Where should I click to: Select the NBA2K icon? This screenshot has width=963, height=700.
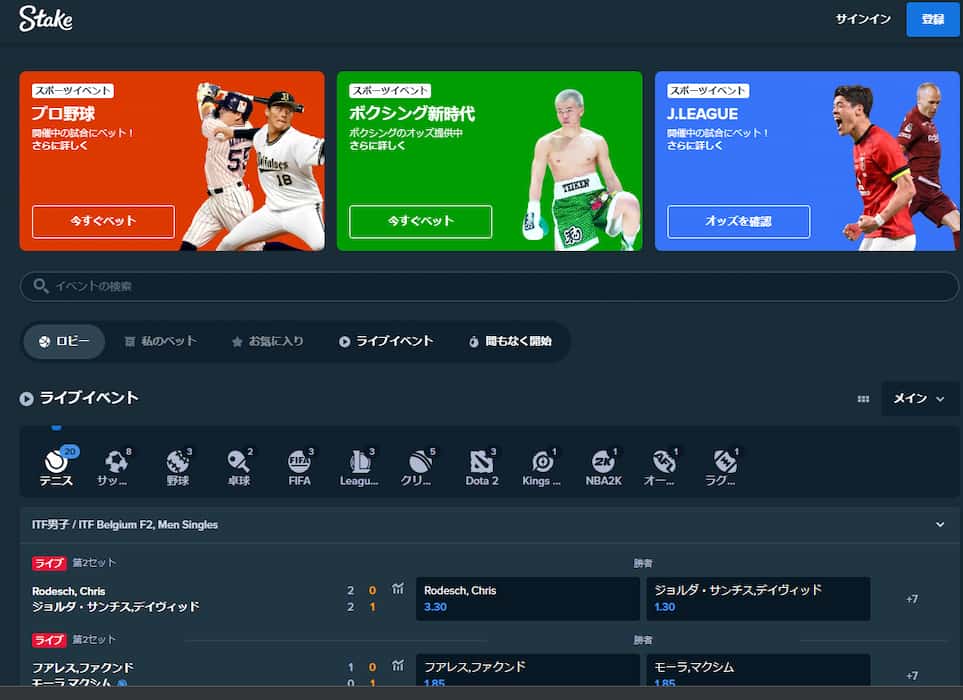[604, 467]
